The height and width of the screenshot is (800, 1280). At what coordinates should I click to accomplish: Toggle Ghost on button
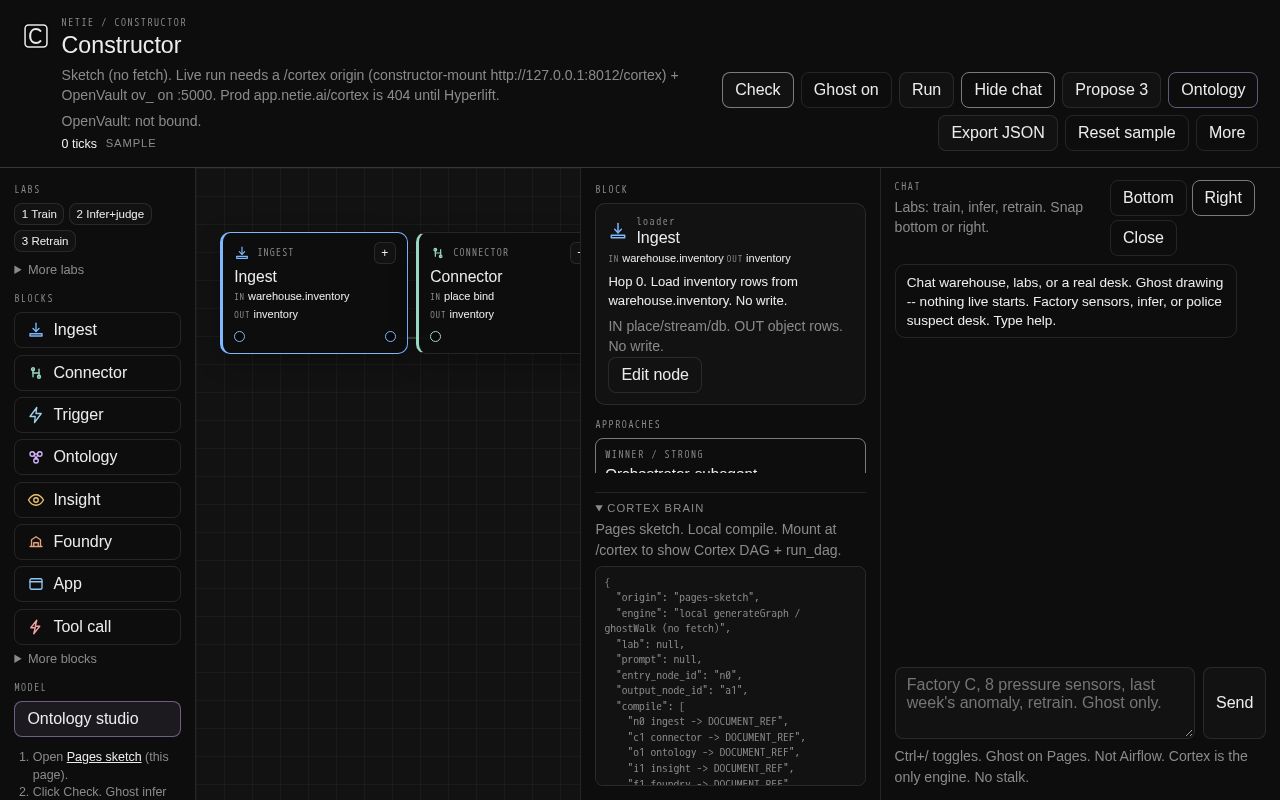point(846,90)
